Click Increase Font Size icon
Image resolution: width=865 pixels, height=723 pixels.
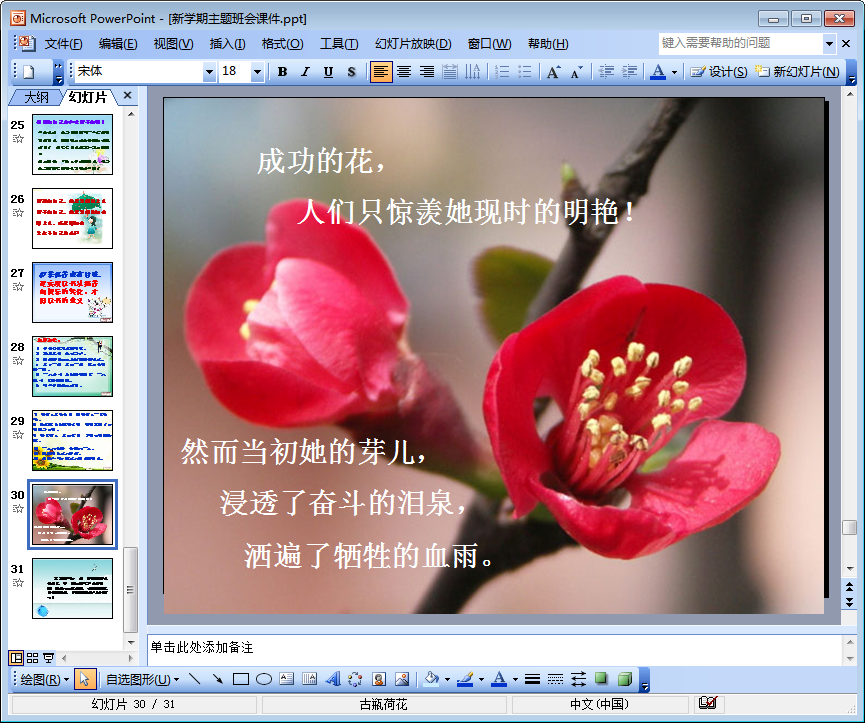[x=553, y=72]
